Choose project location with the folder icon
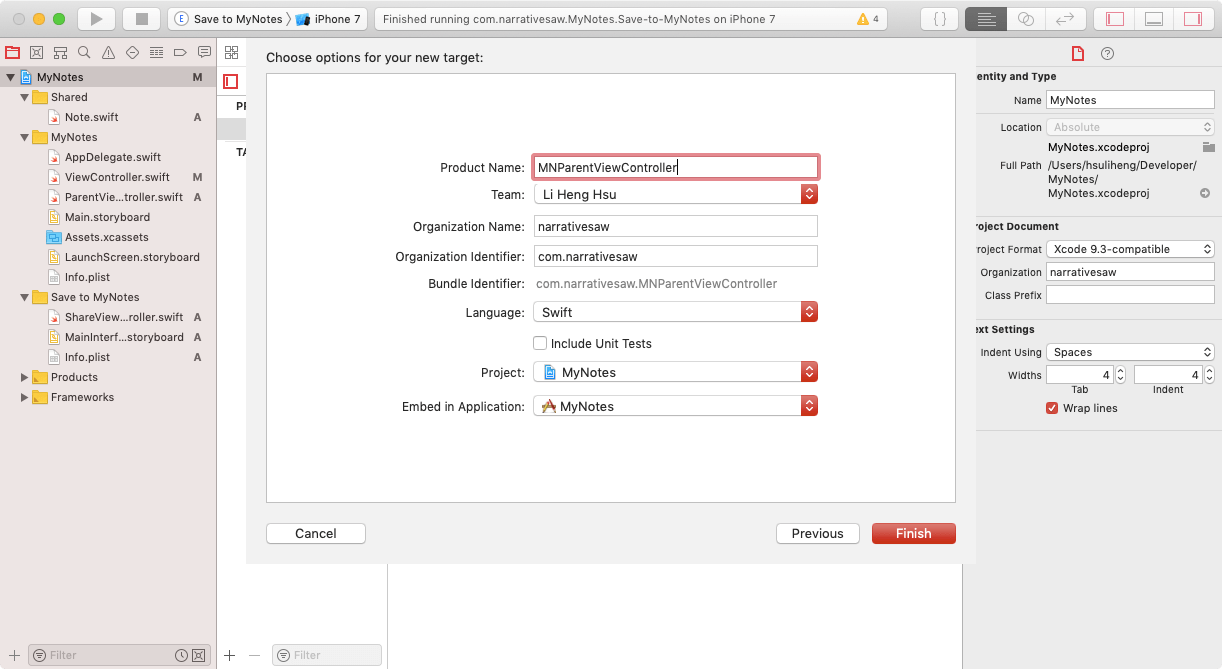This screenshot has height=669, width=1222. [1208, 147]
